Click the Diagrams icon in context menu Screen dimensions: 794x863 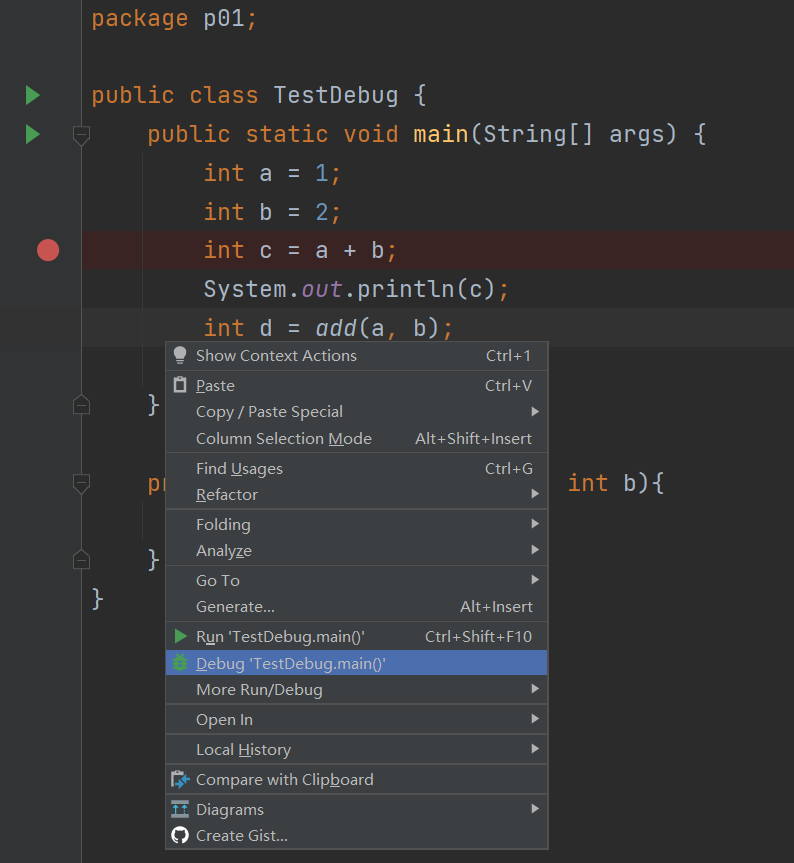click(x=180, y=809)
